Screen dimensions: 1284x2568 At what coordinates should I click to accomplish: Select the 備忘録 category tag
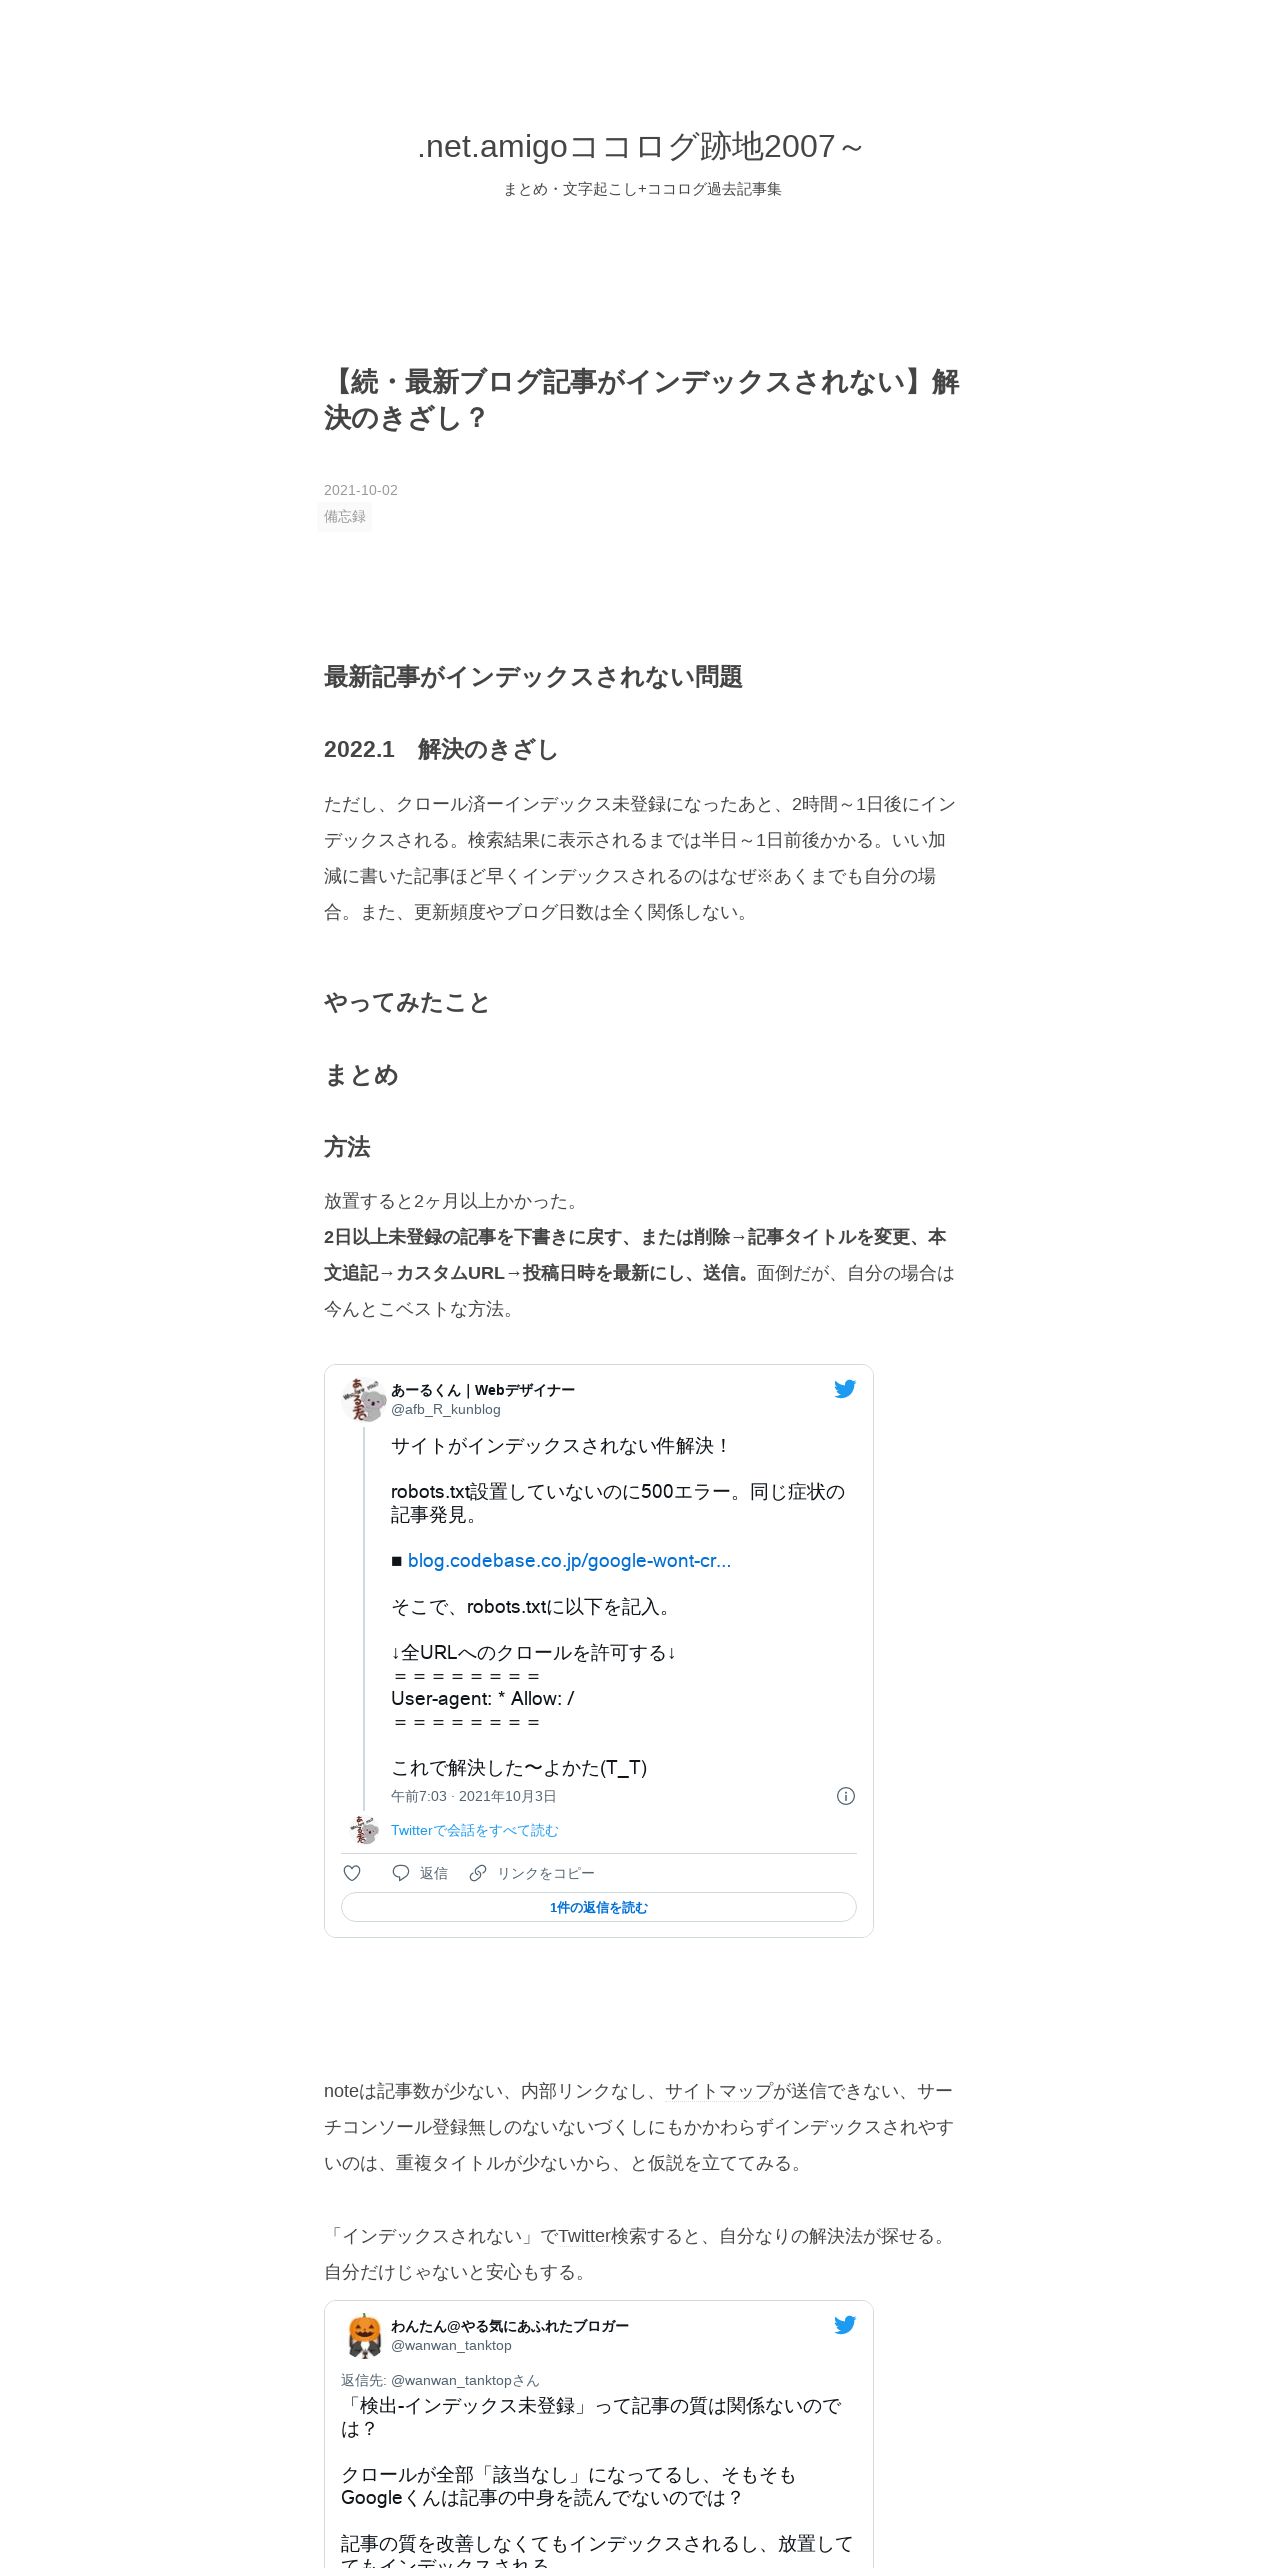(345, 517)
